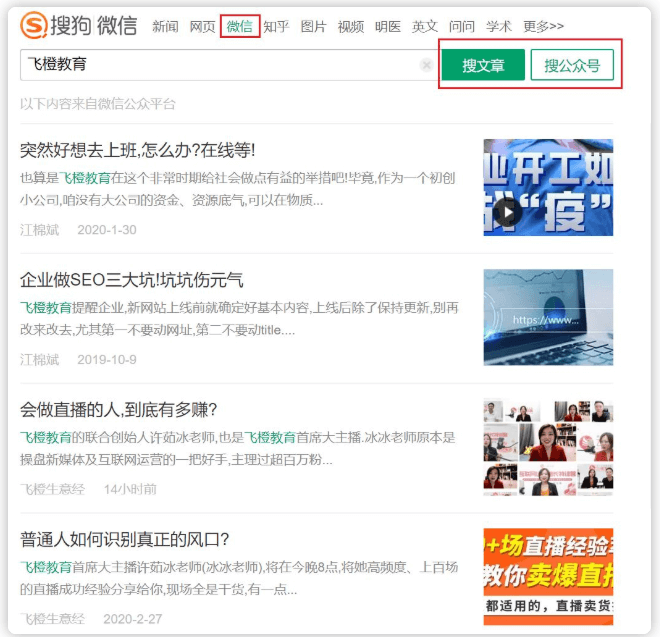Click the 搜文章 button
This screenshot has width=660, height=637.
click(483, 65)
